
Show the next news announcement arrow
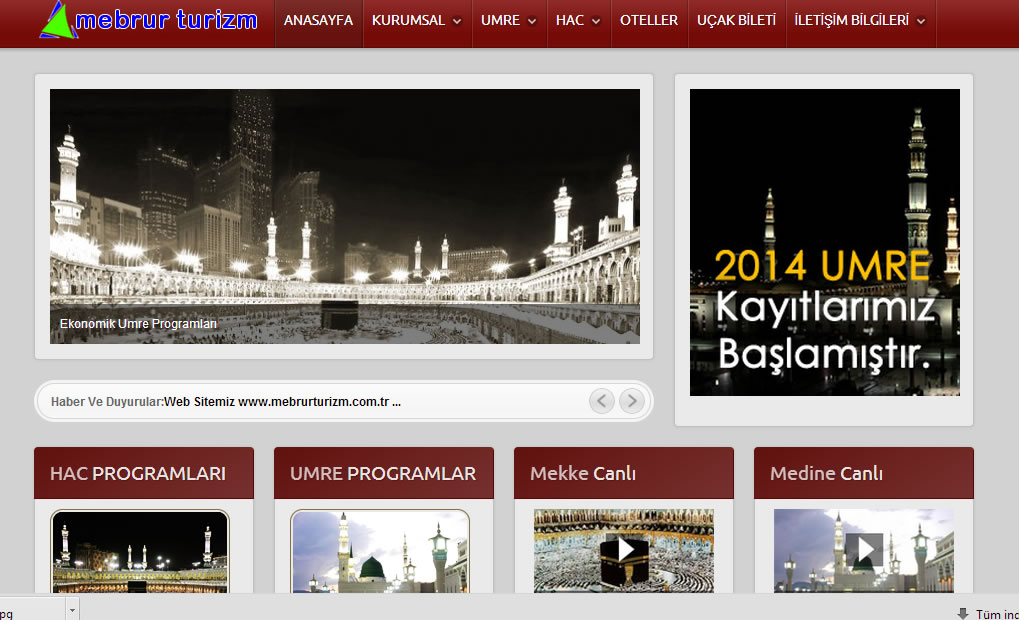(x=632, y=401)
